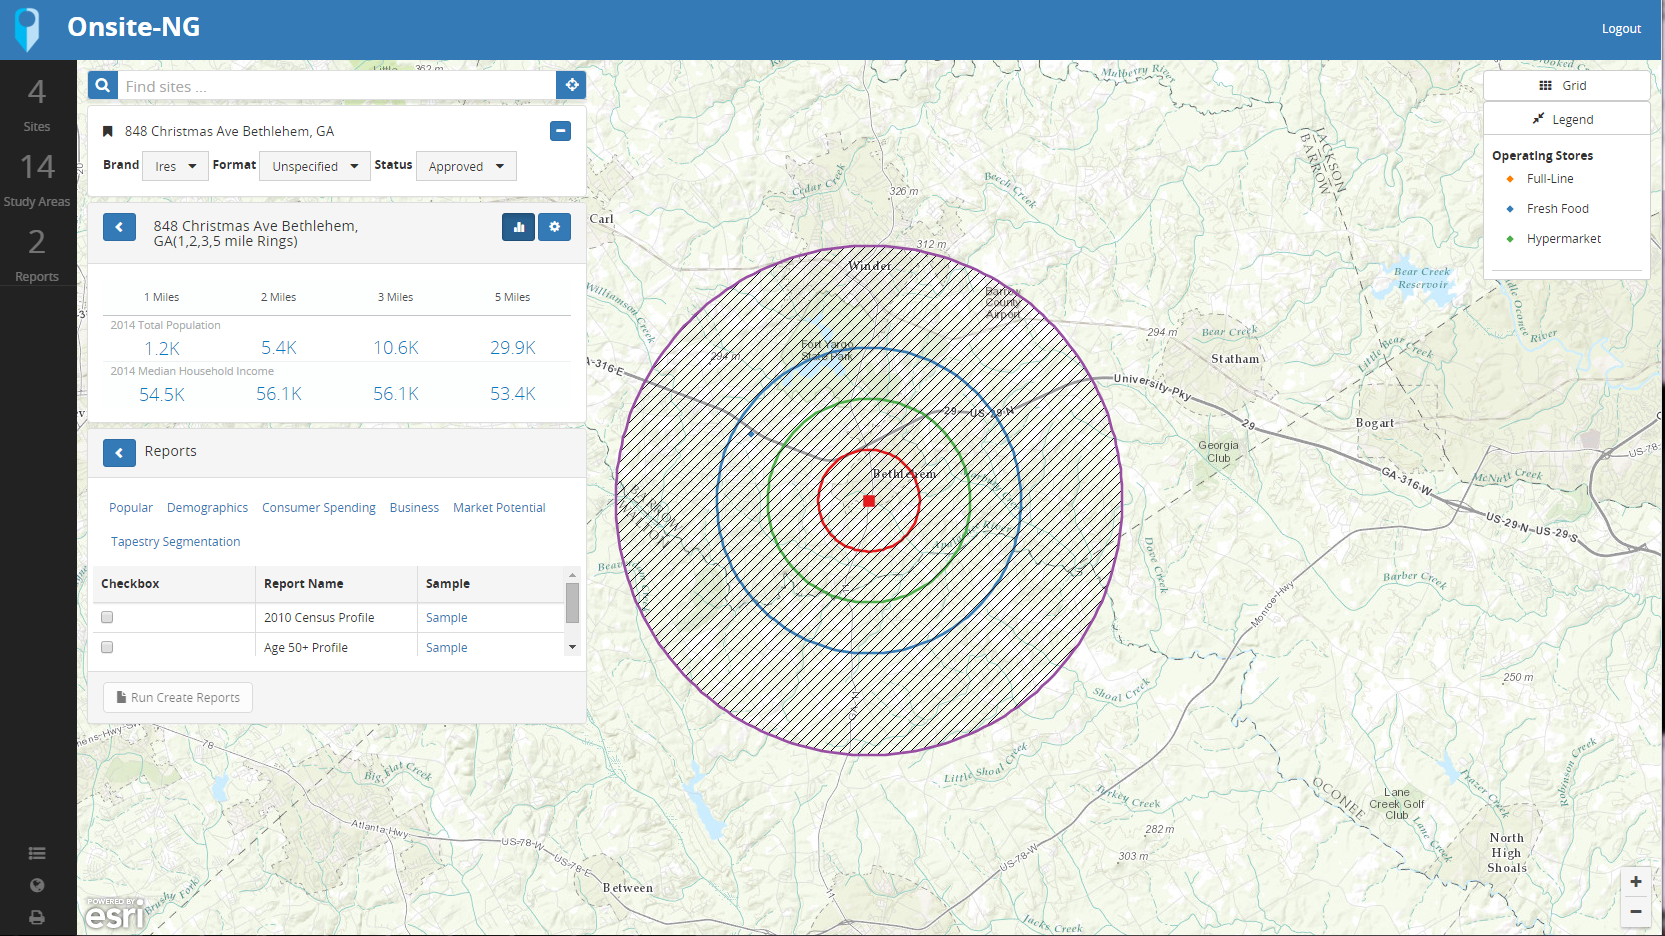The image size is (1665, 936).
Task: Toggle the Legend panel
Action: pyautogui.click(x=1566, y=119)
